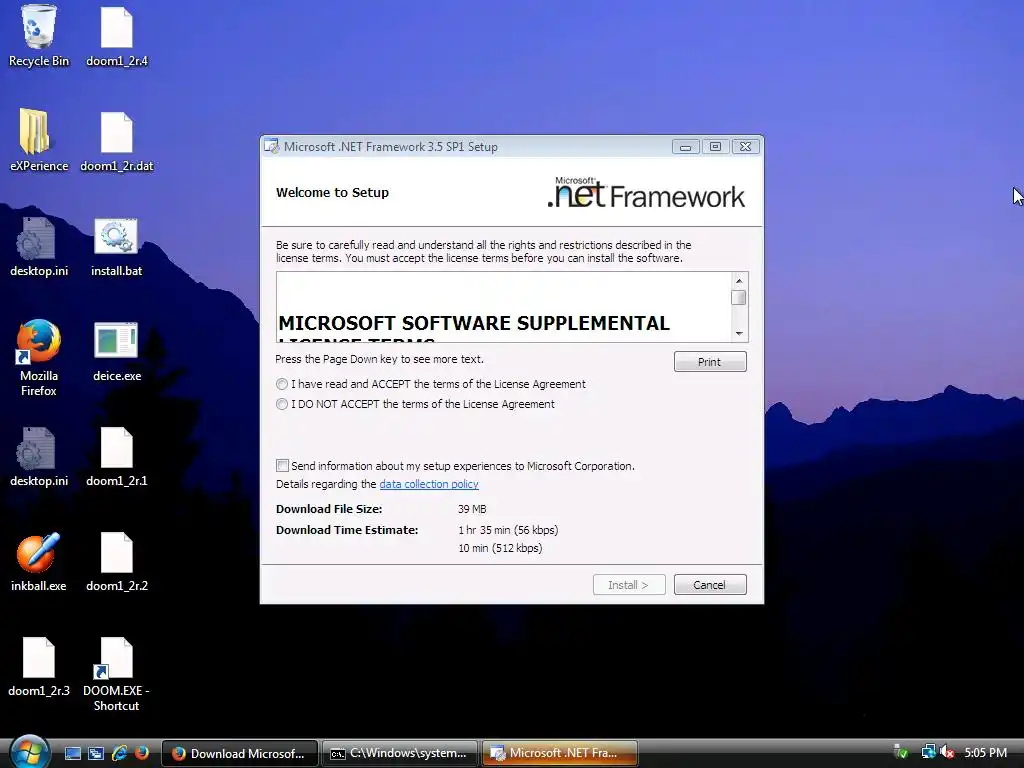Select the desktop.ini icon beside doom1_2r.1
The height and width of the screenshot is (768, 1024).
tap(39, 456)
